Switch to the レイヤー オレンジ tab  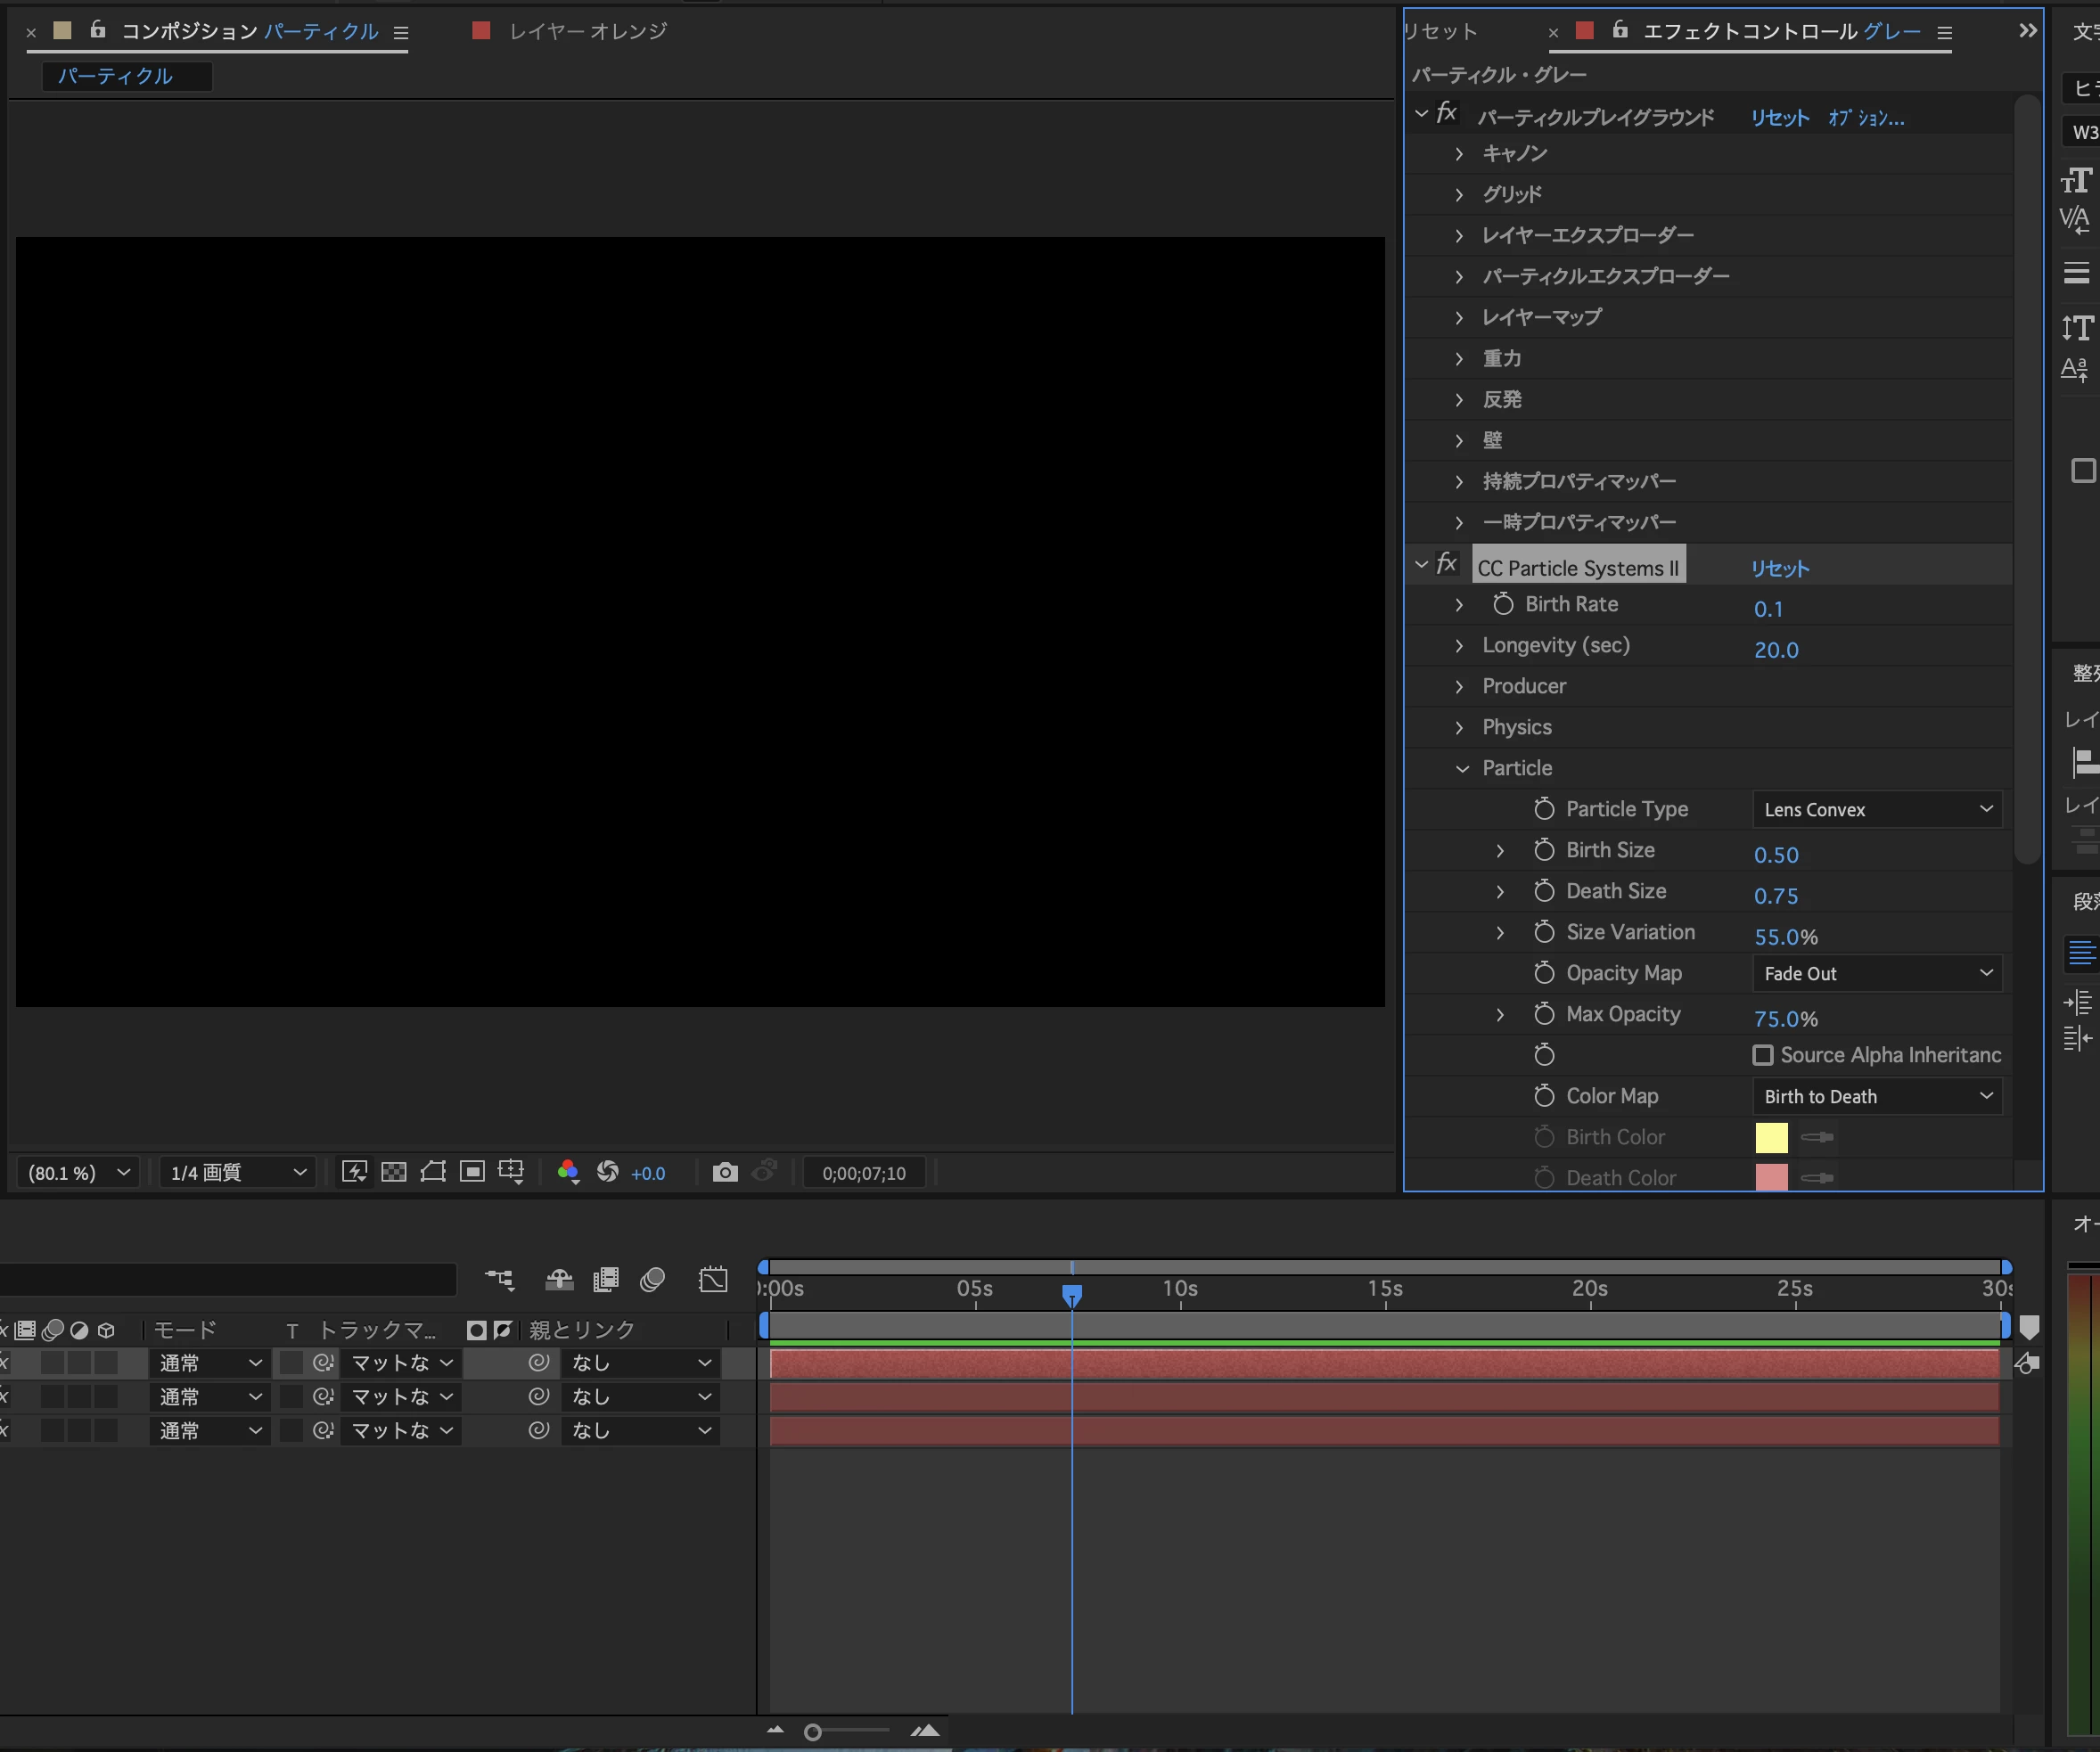tap(586, 31)
